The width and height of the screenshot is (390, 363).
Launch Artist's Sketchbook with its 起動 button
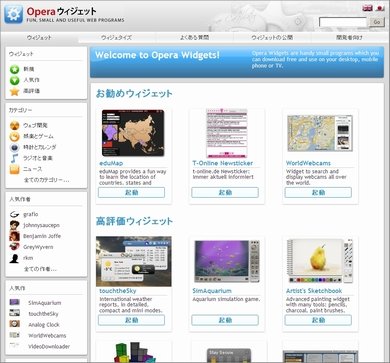[x=318, y=320]
